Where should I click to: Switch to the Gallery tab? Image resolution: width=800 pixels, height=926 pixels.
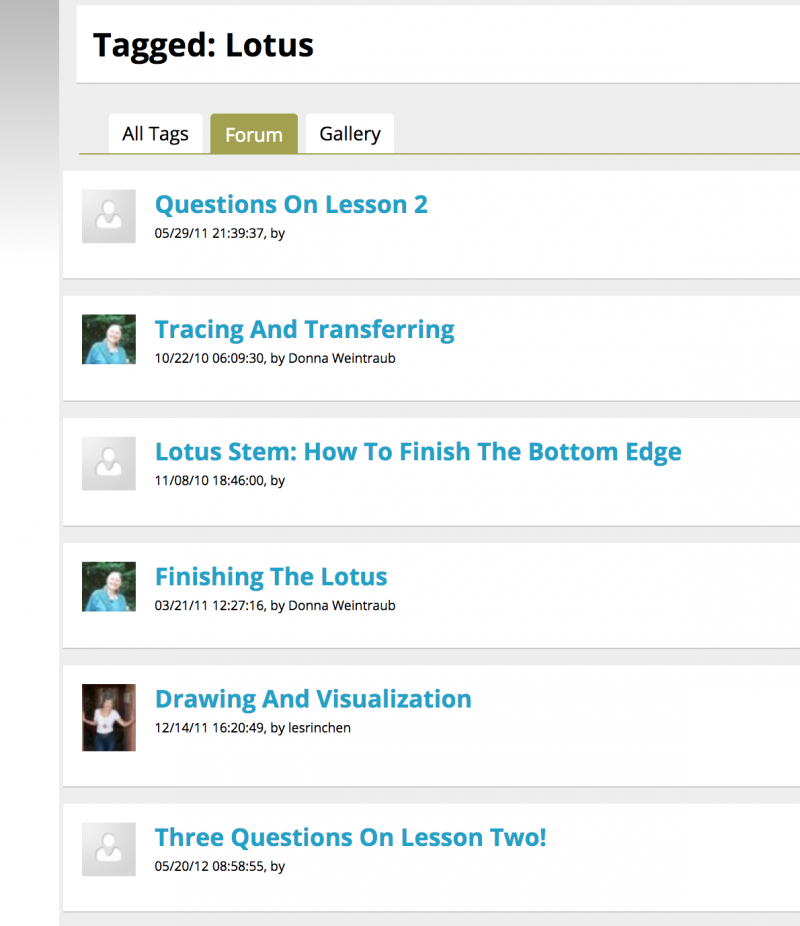tap(350, 134)
